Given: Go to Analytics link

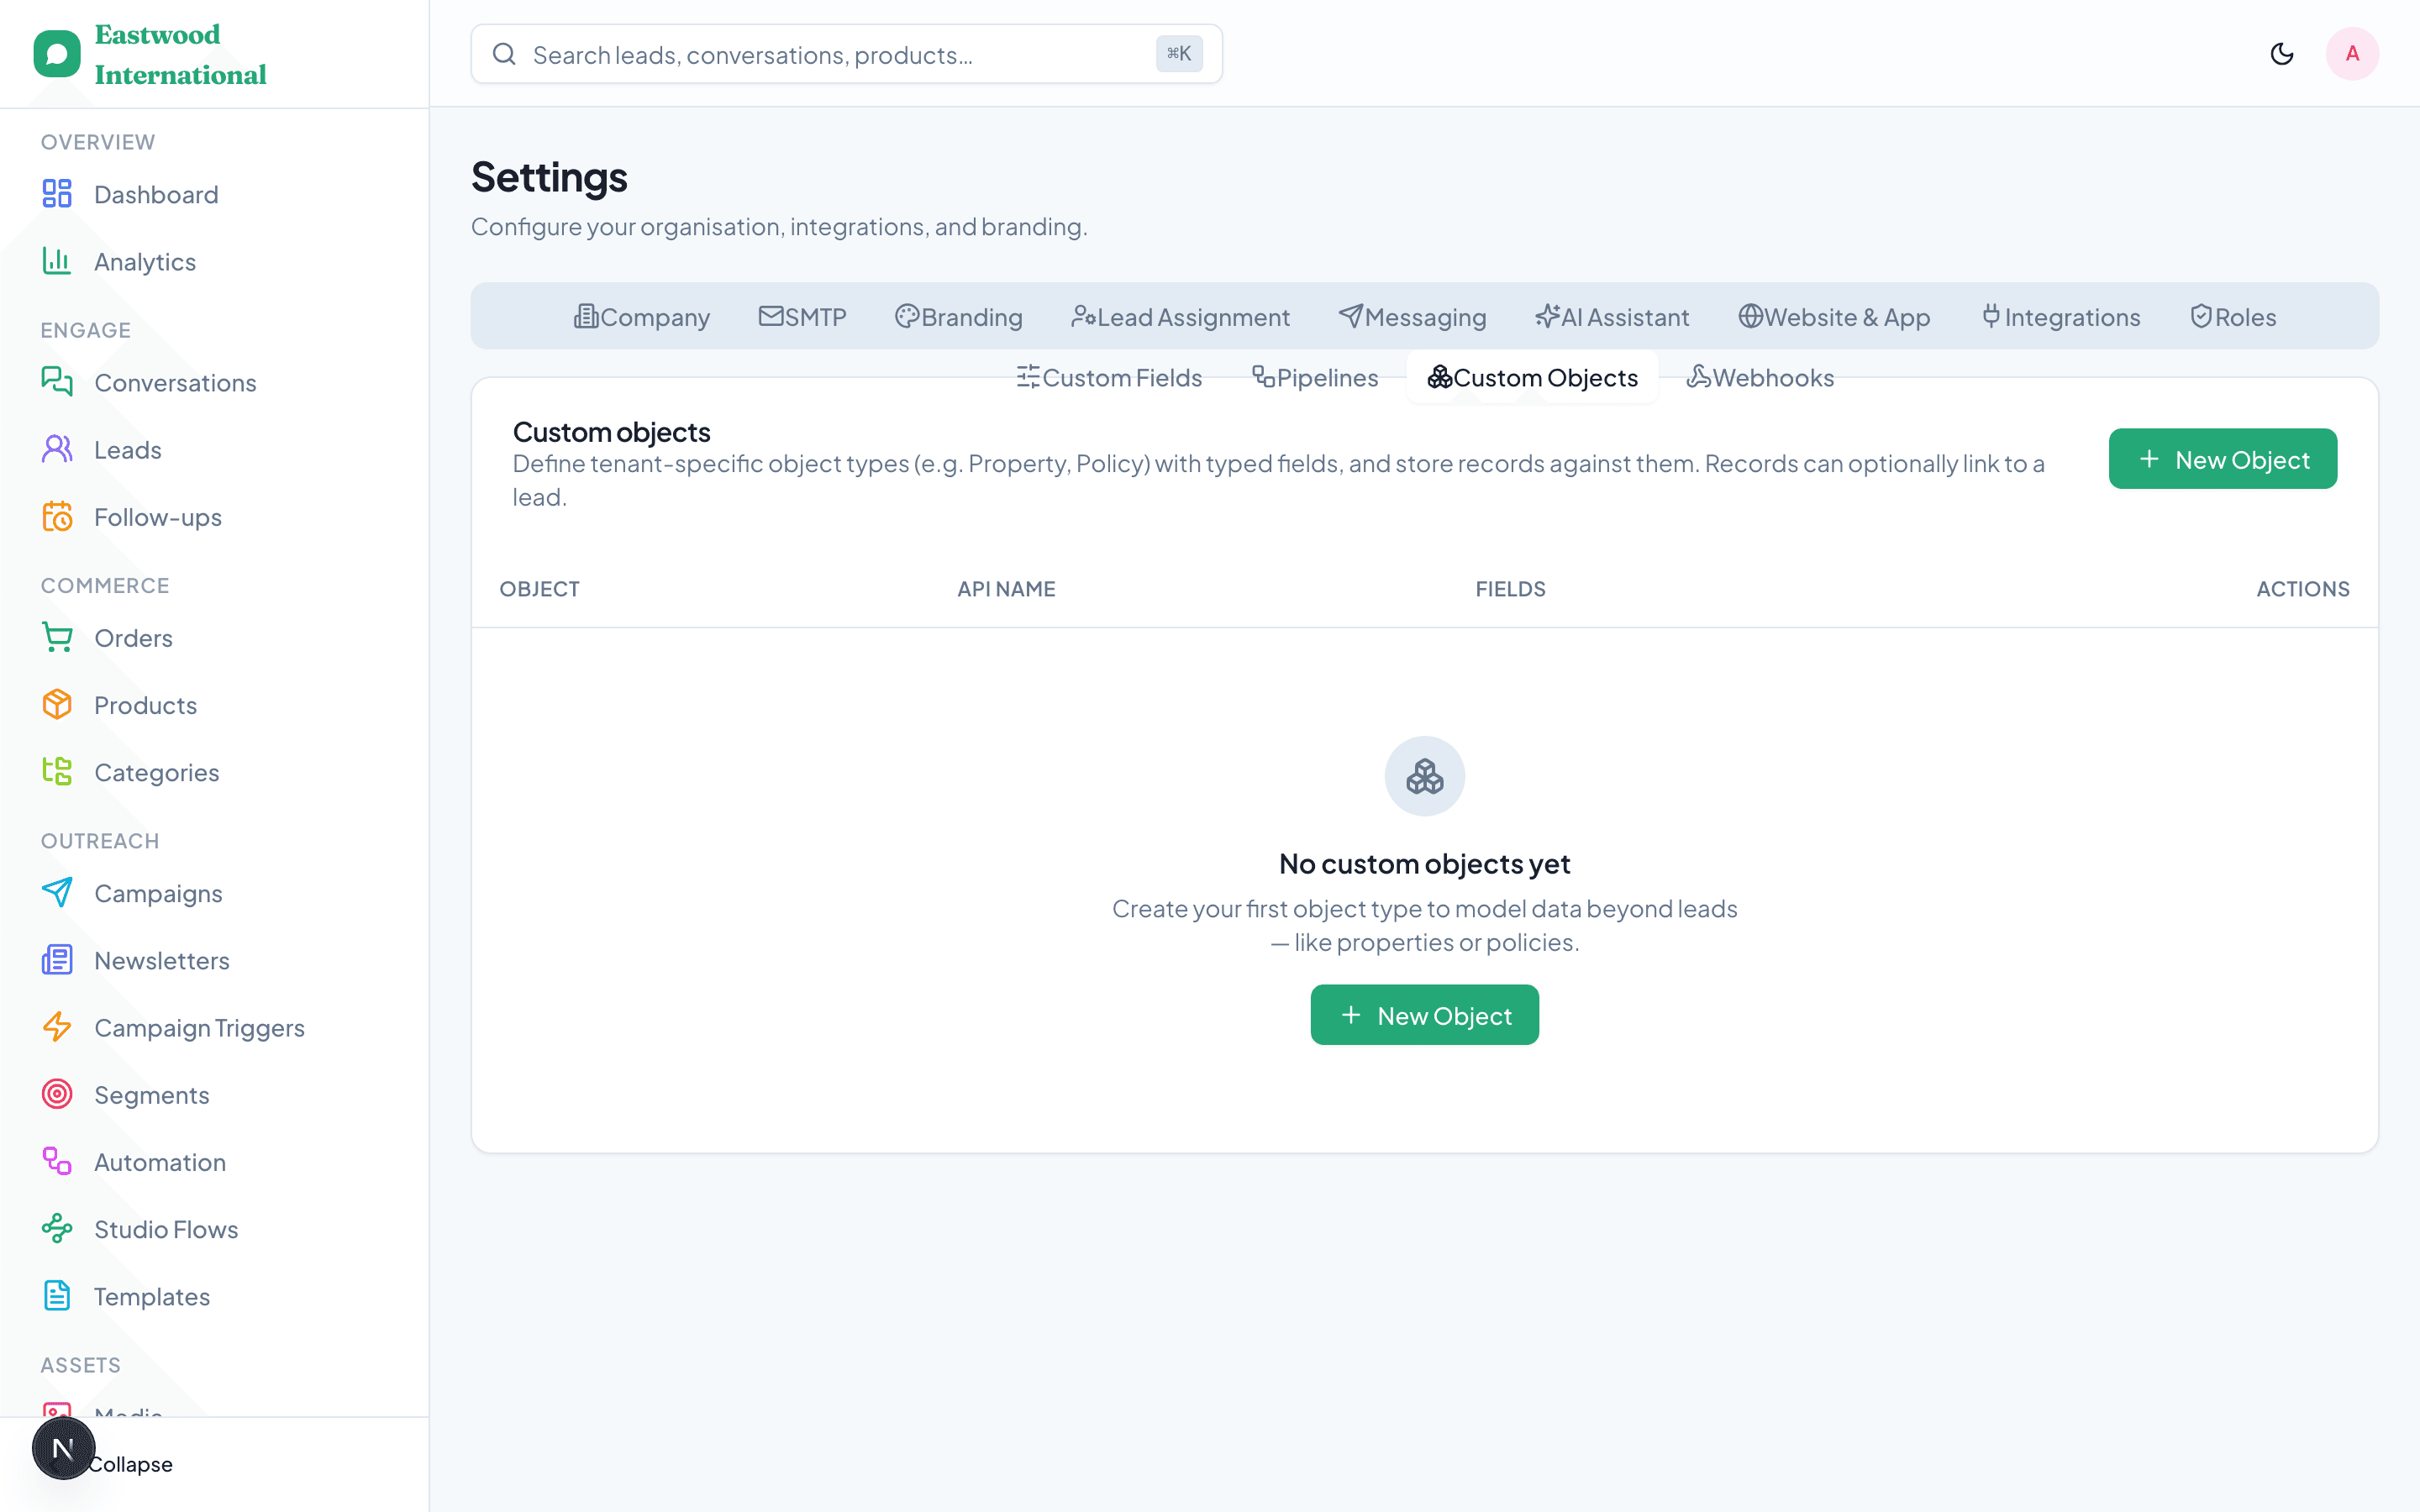Looking at the screenshot, I should tap(145, 261).
